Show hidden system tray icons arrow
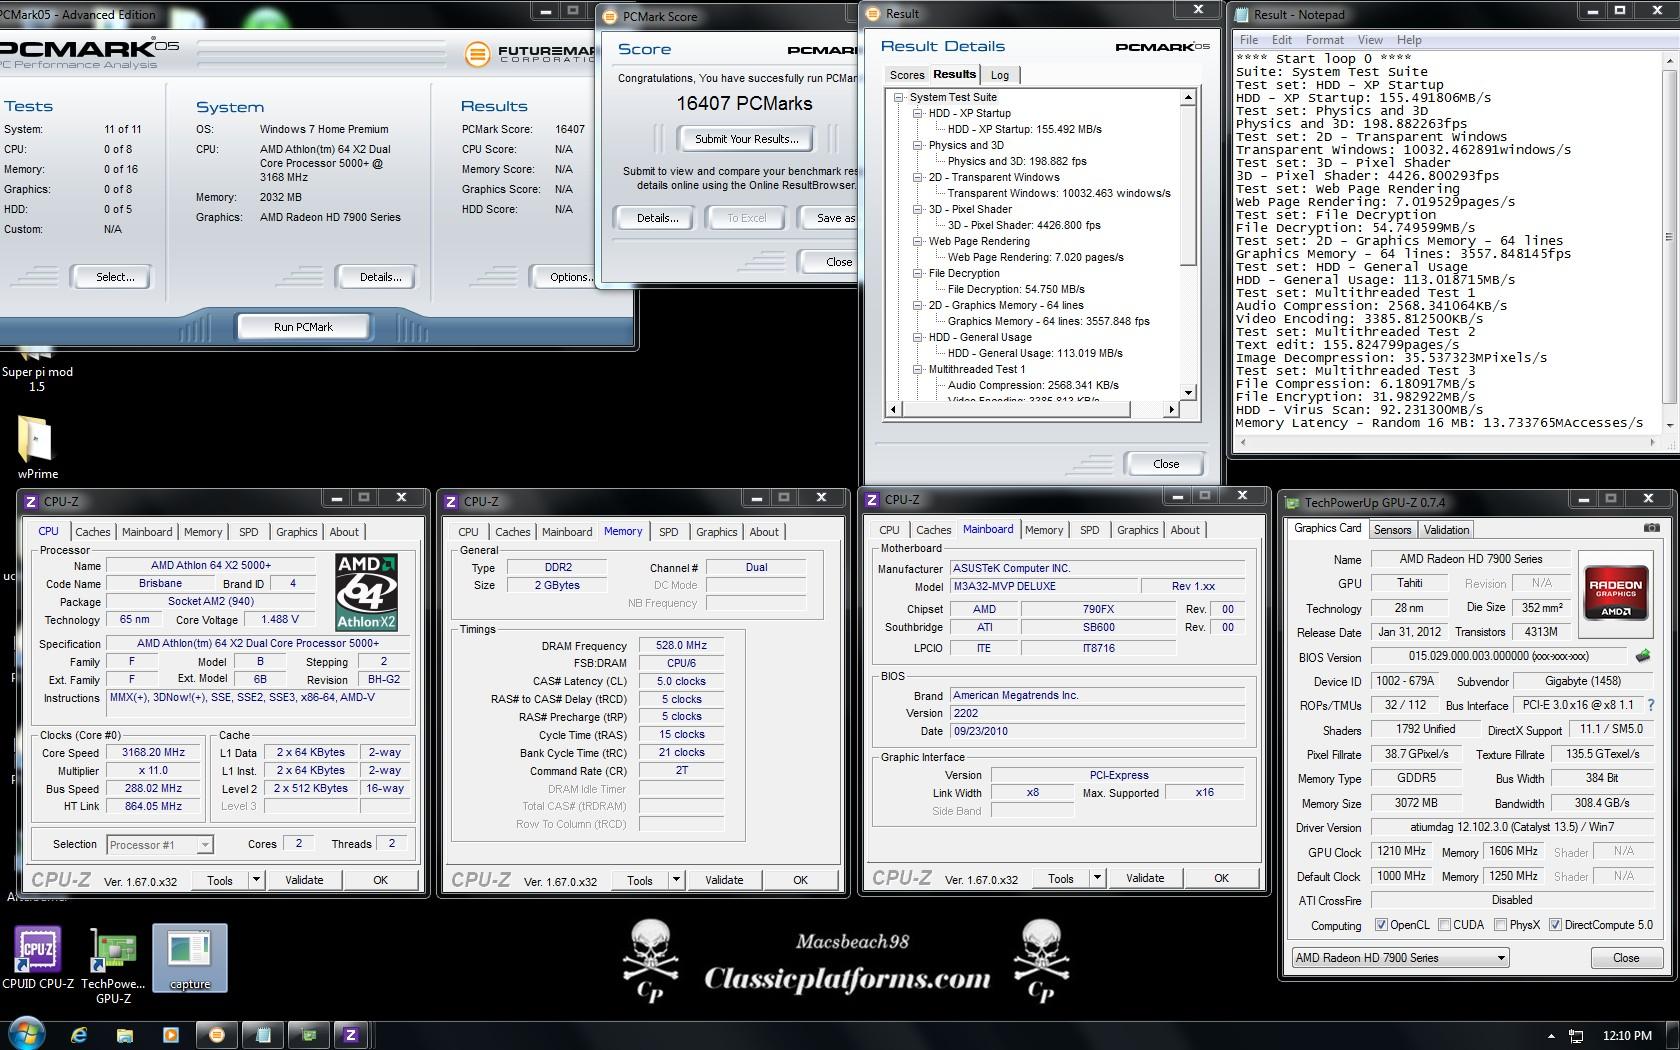Screen dimensions: 1680x1050 [1551, 1036]
